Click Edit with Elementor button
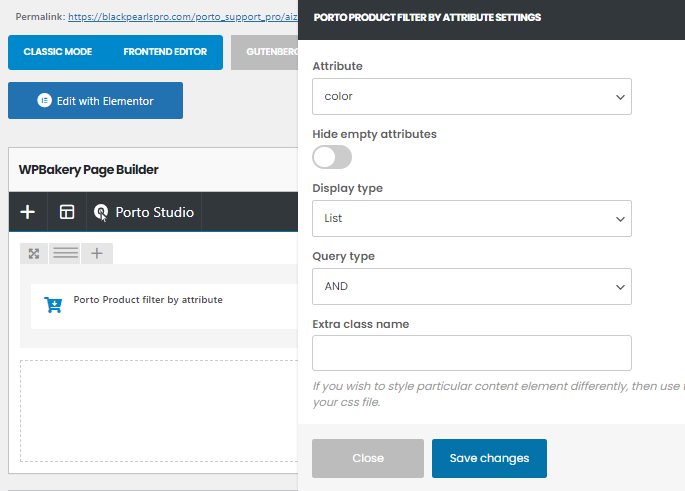This screenshot has height=491, width=685. (96, 100)
